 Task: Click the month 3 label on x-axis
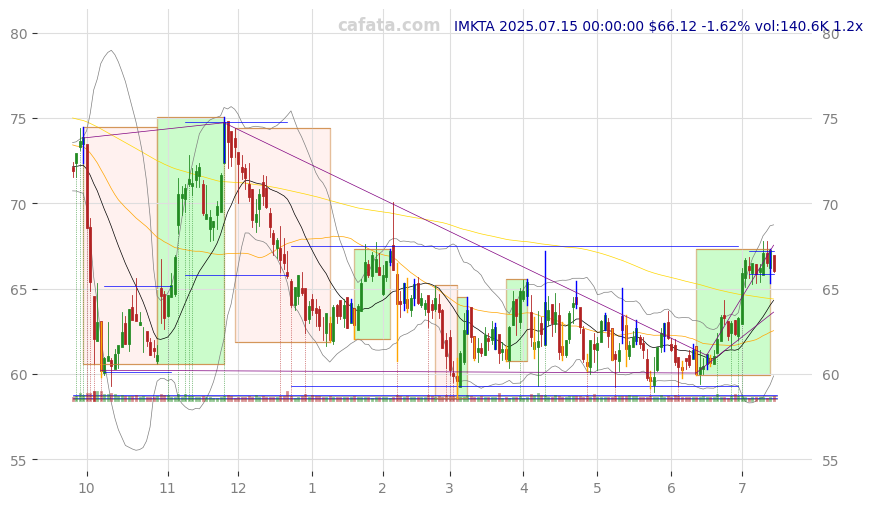449,488
